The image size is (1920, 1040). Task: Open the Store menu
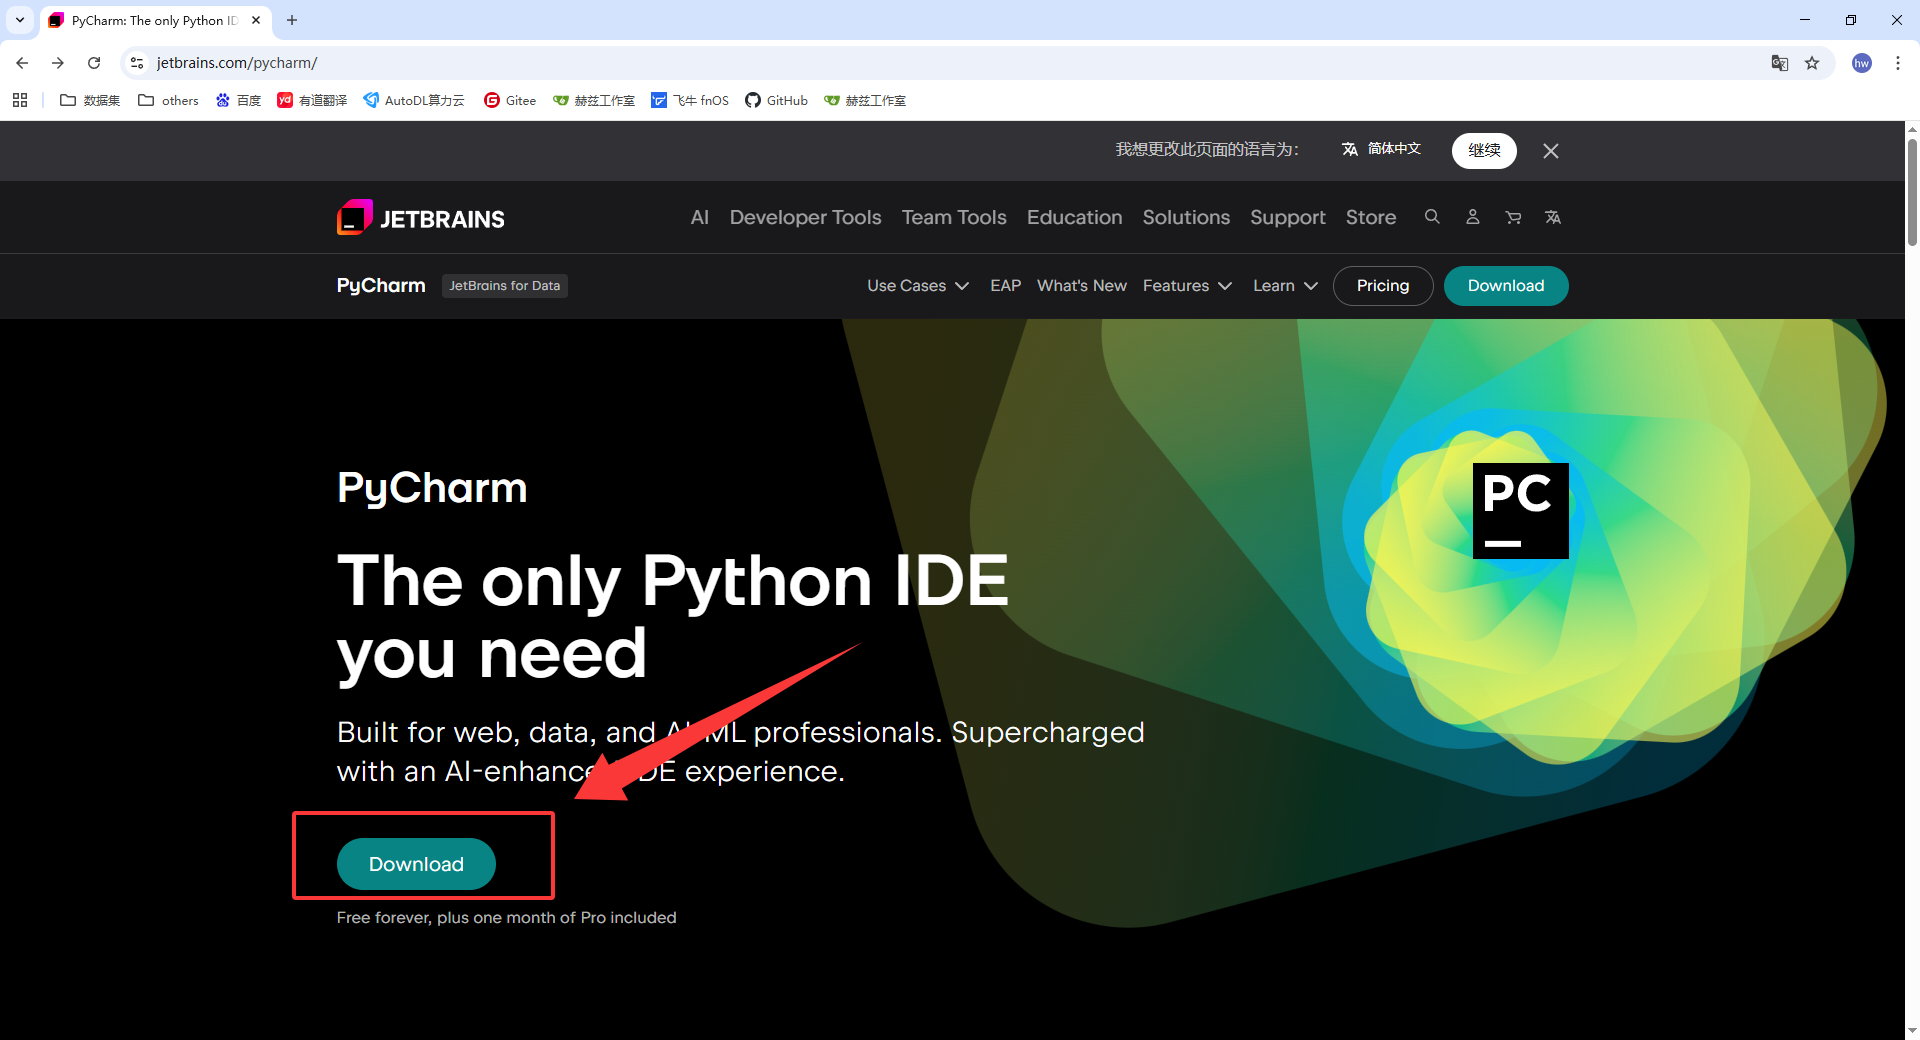point(1370,217)
